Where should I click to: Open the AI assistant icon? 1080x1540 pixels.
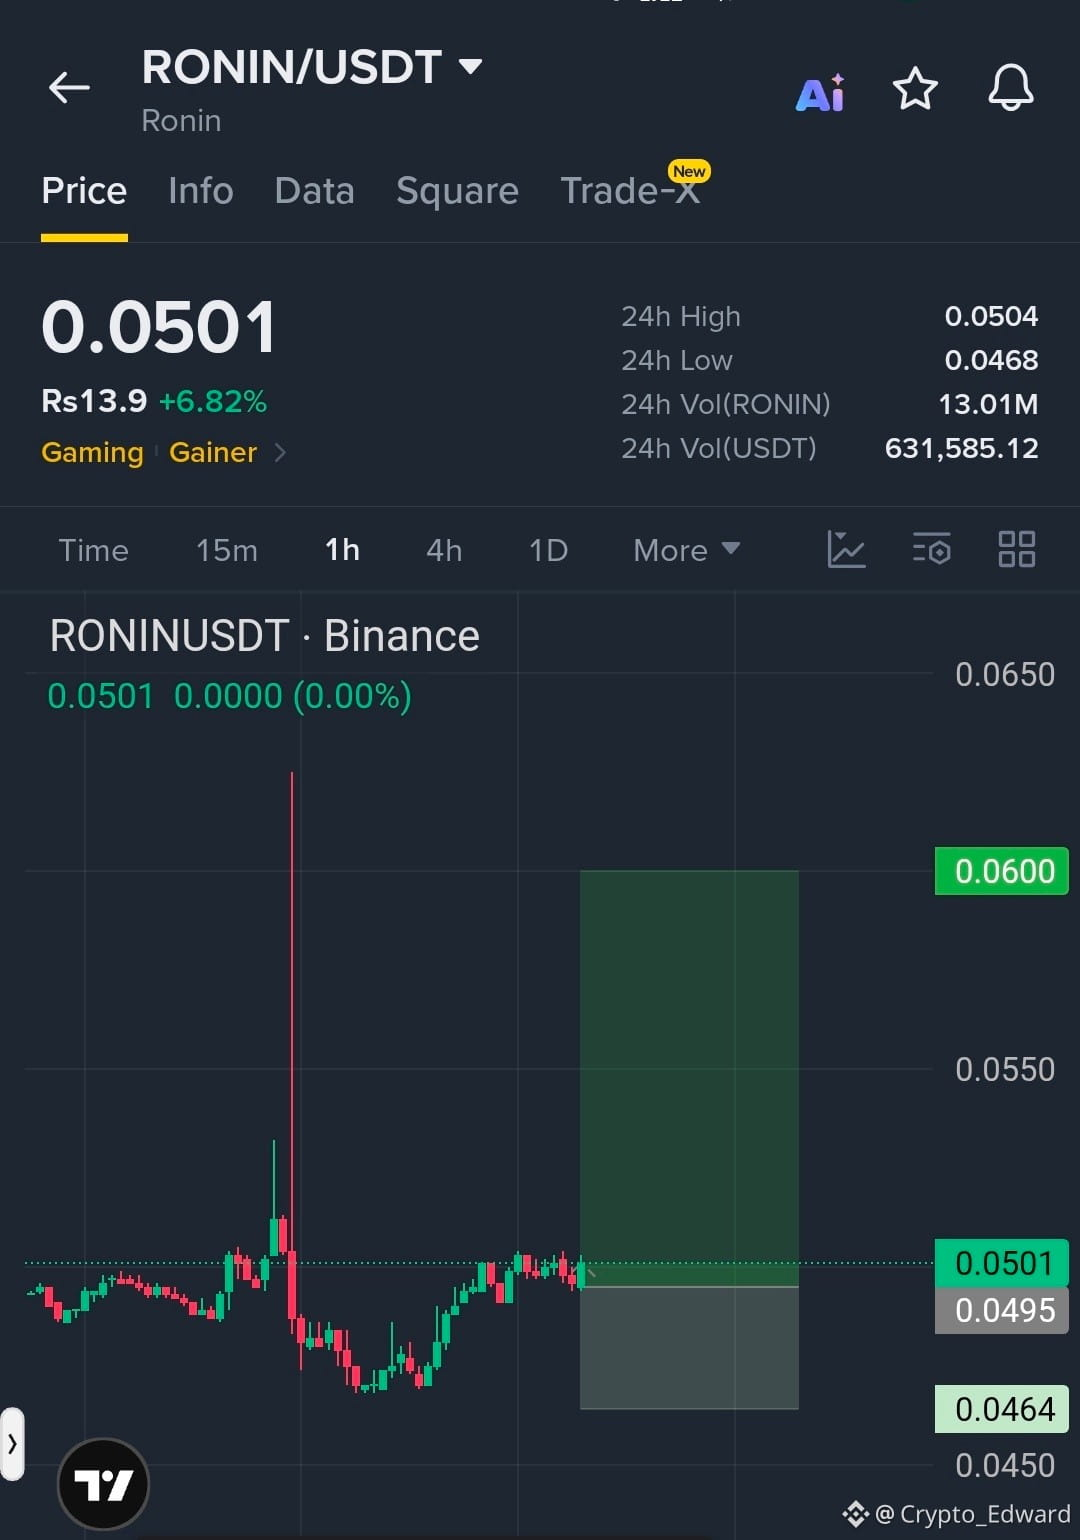pos(820,93)
